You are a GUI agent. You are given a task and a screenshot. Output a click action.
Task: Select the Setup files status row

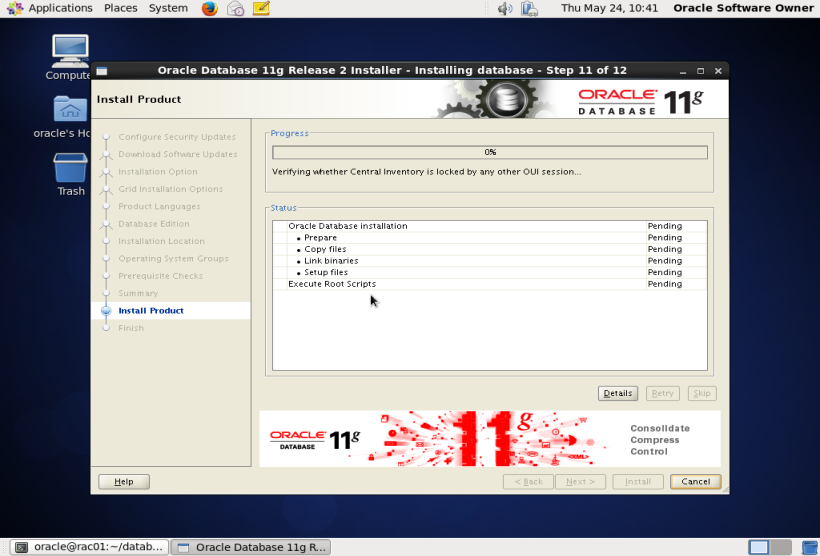(x=489, y=272)
